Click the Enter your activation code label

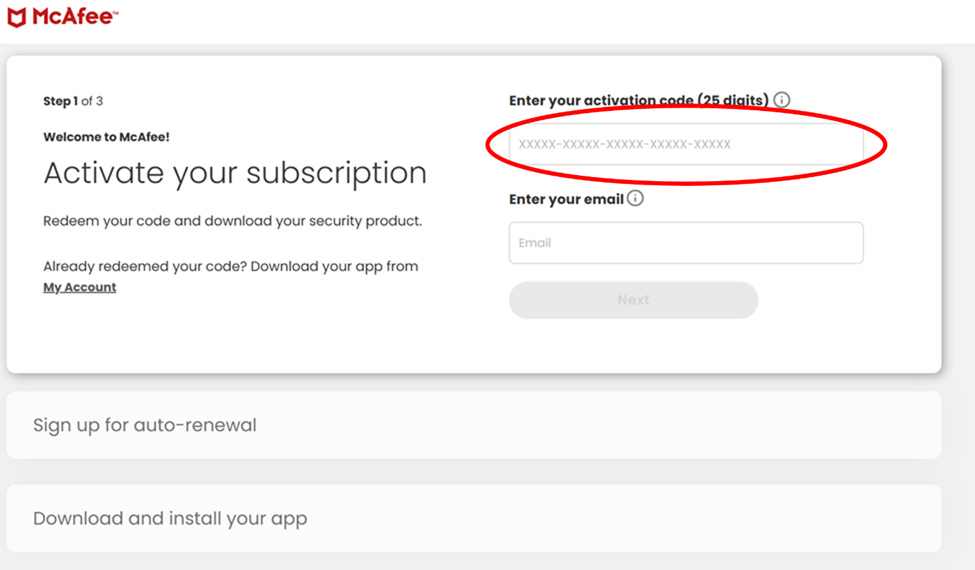click(x=638, y=100)
